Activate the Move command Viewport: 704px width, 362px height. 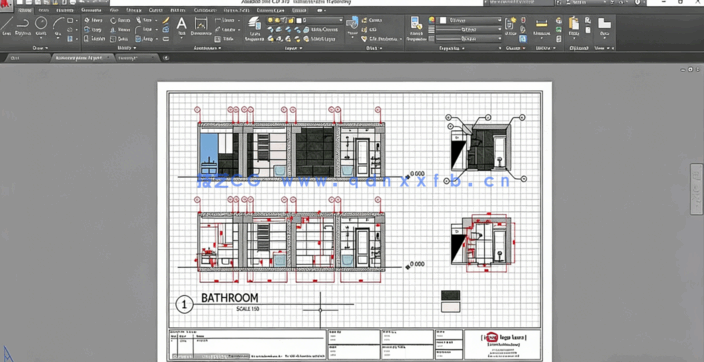click(x=93, y=20)
